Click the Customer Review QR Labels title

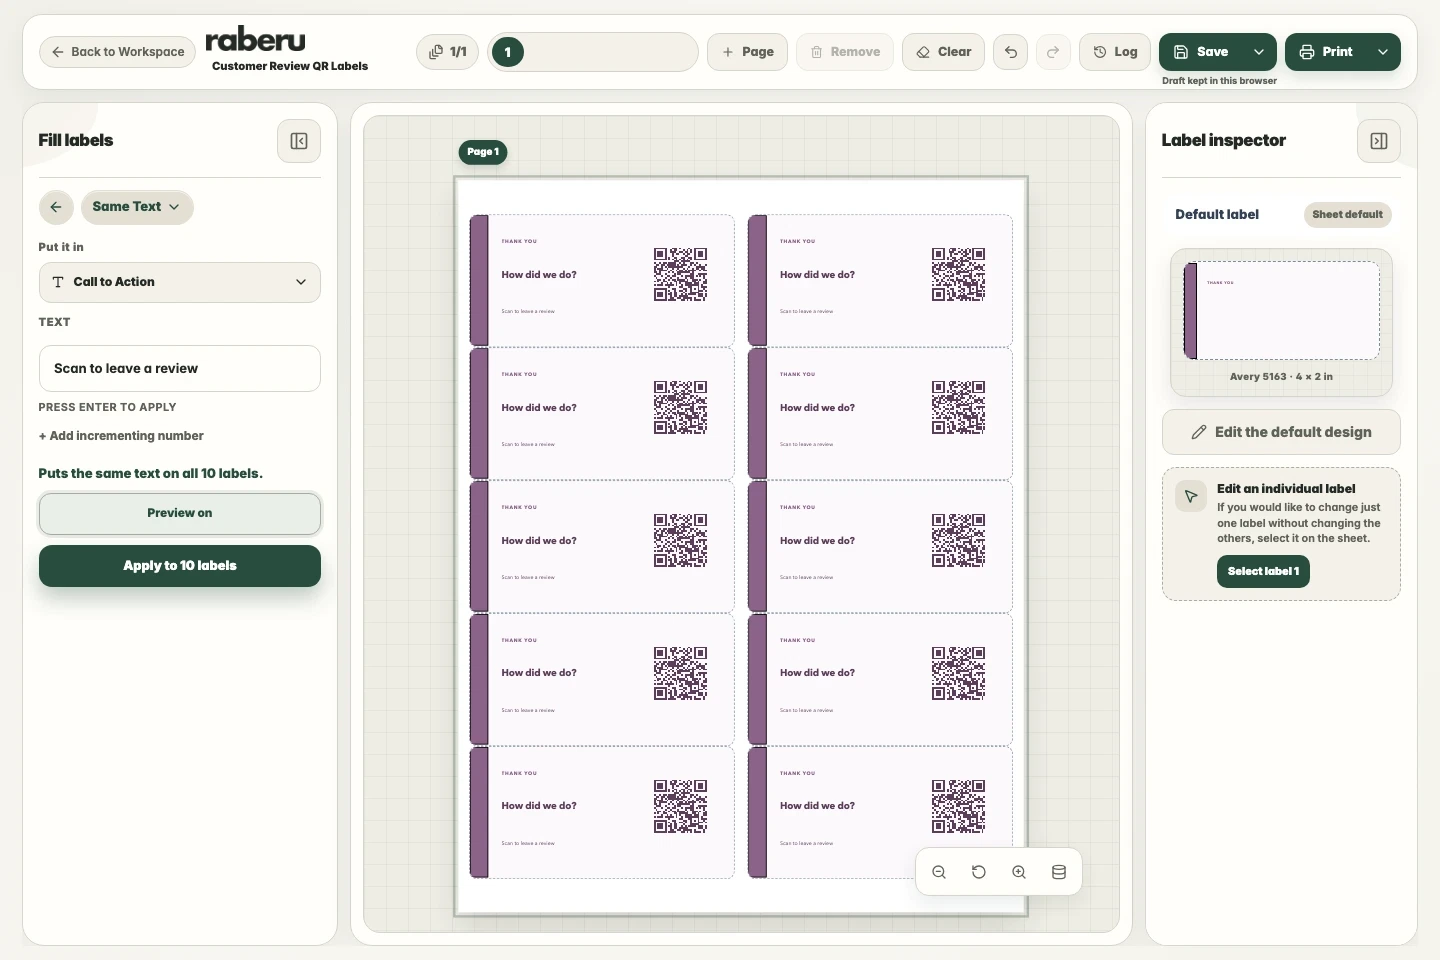coord(290,66)
